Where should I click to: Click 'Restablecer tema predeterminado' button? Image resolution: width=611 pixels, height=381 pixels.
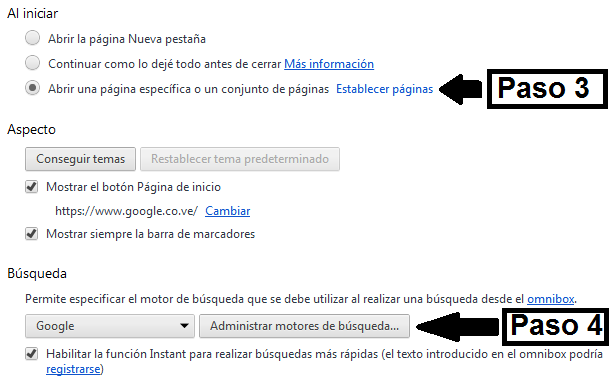240,159
